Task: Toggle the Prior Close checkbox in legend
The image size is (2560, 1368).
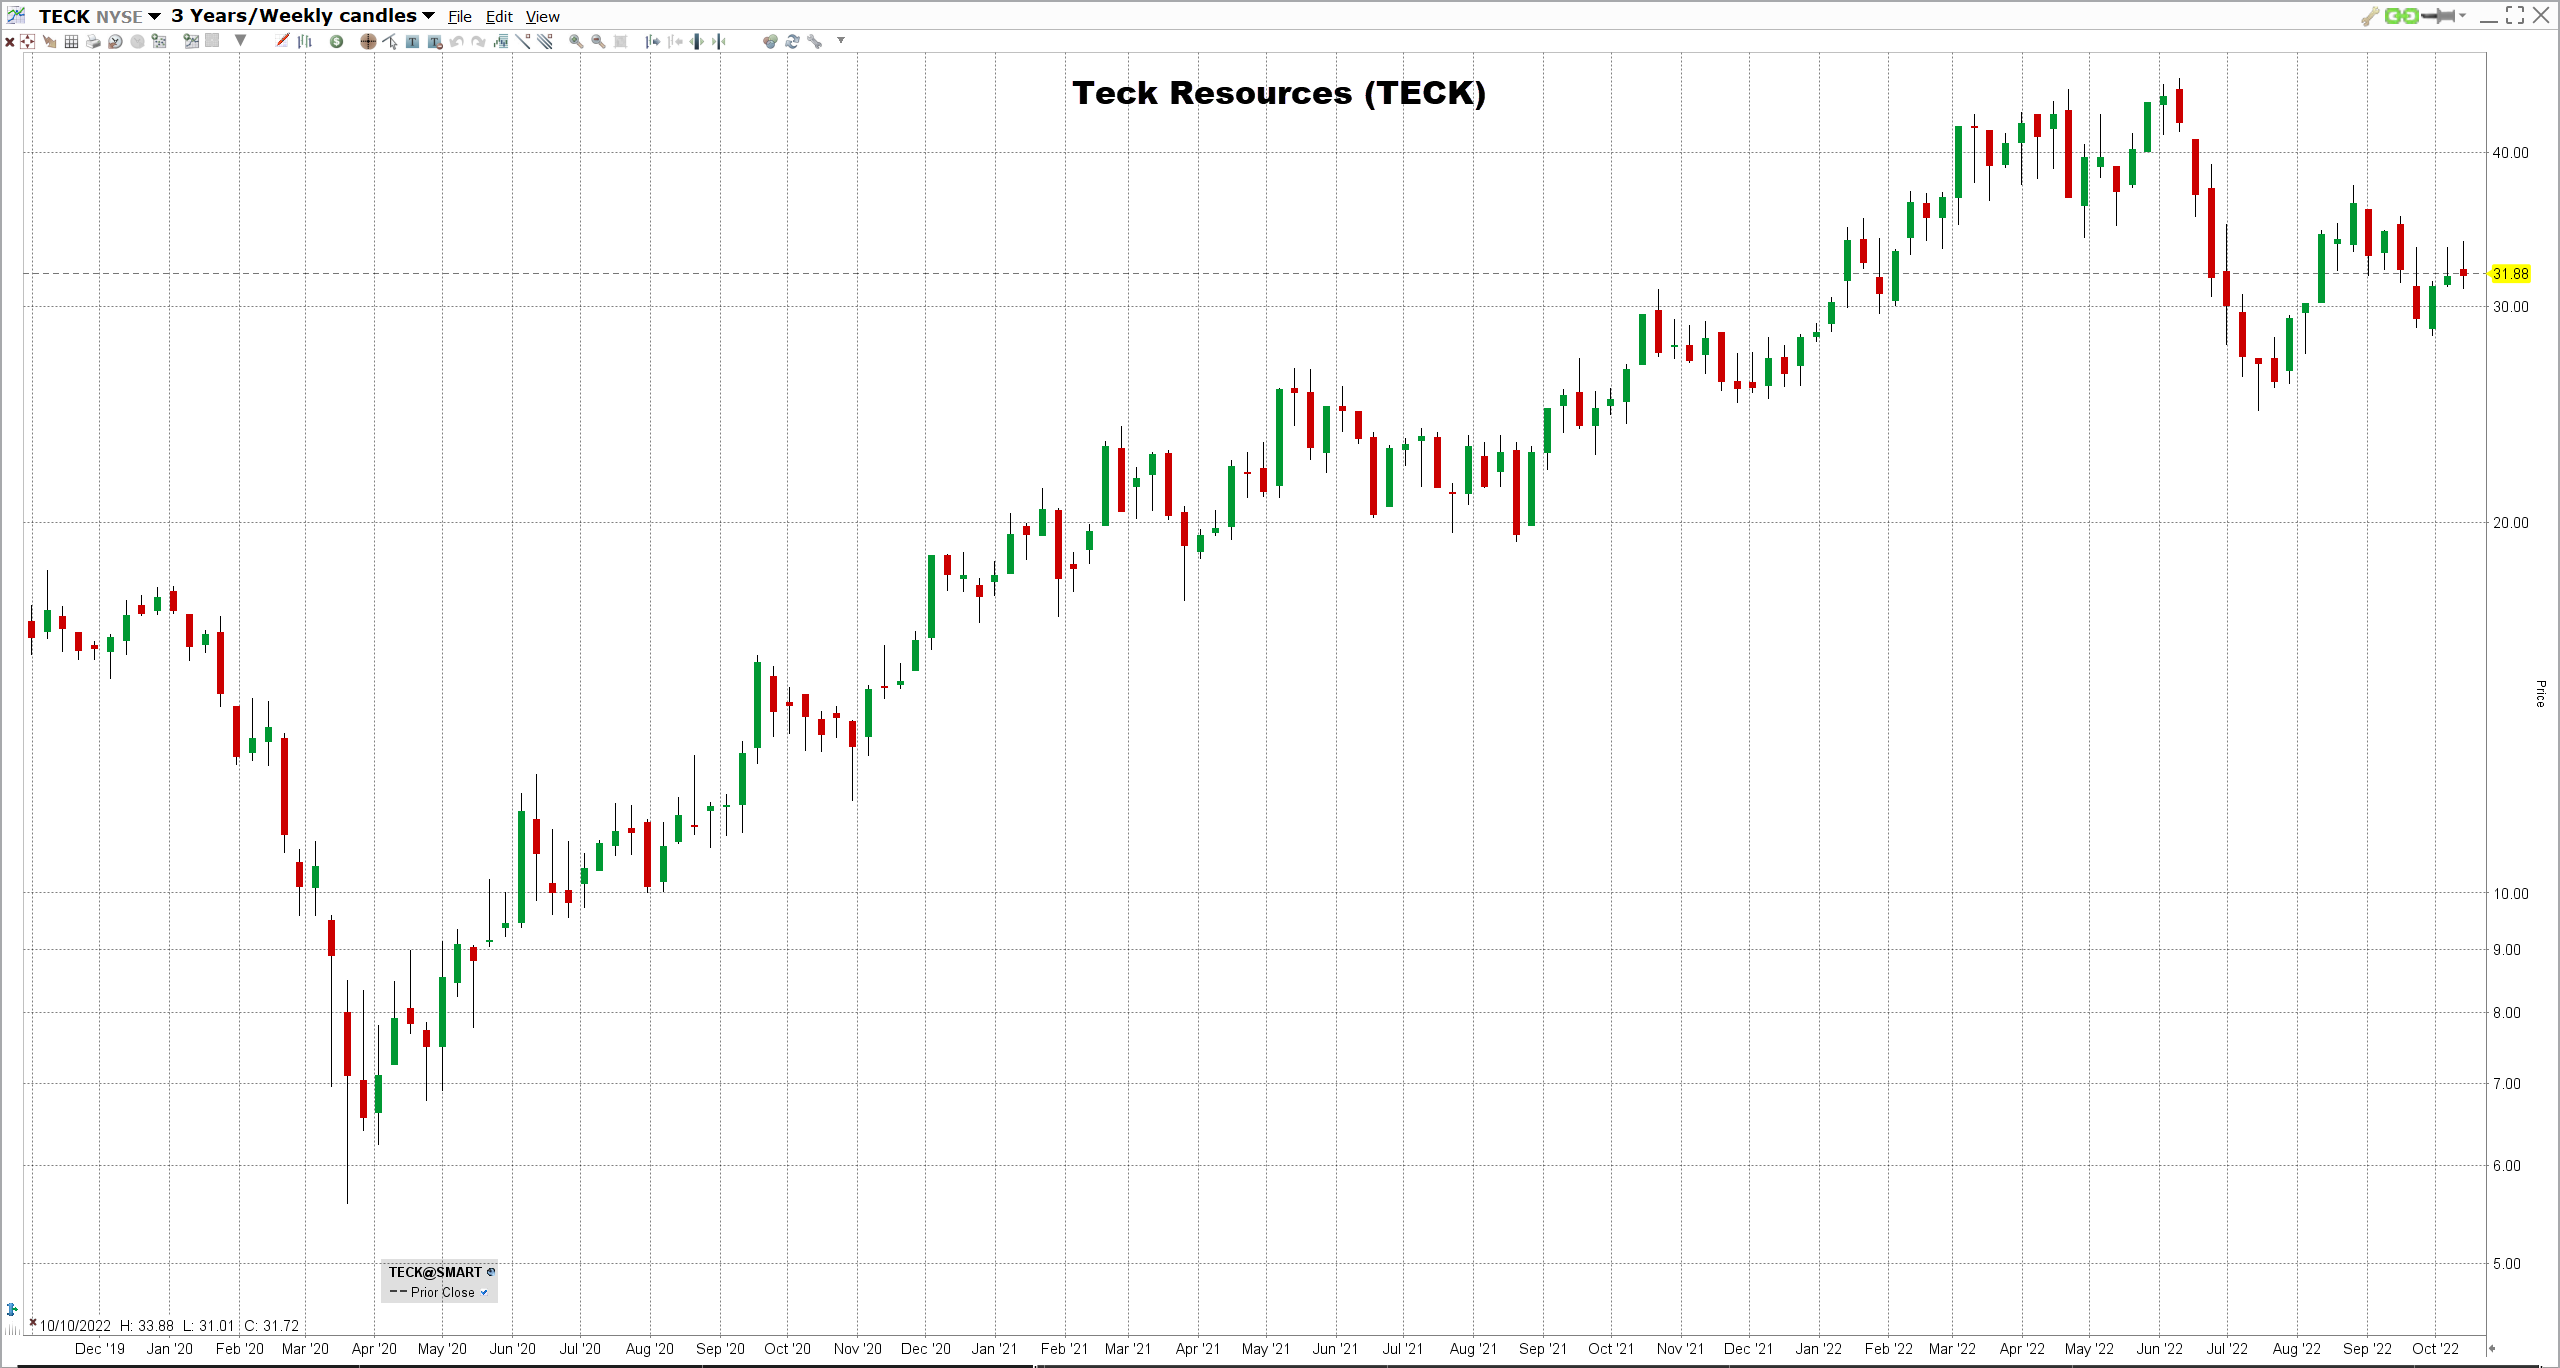Action: [x=484, y=1292]
